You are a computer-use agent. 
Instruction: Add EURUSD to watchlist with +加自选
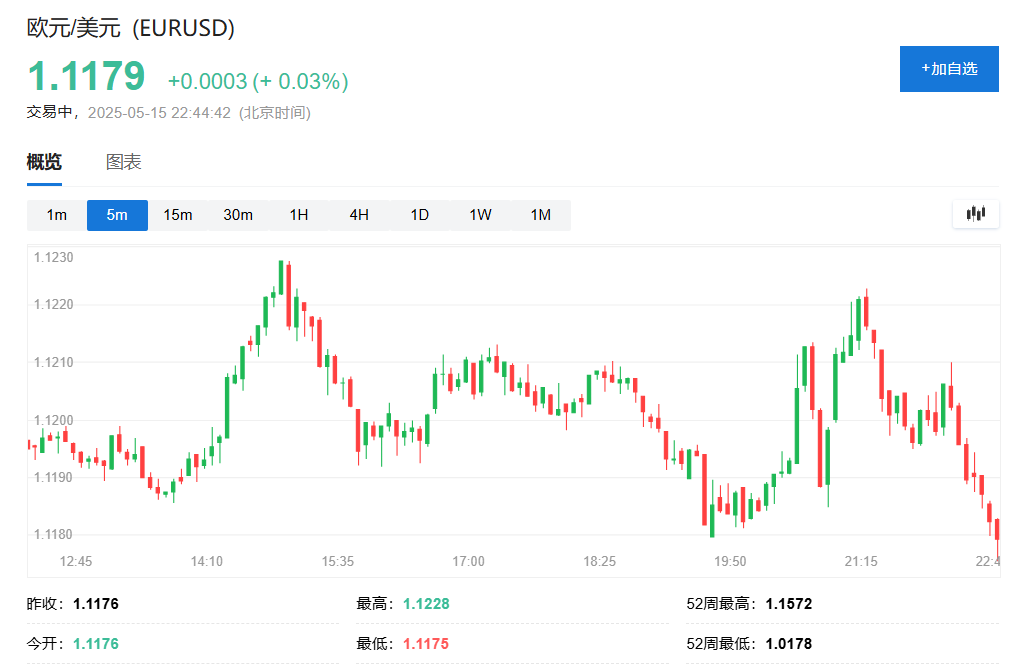[x=949, y=69]
